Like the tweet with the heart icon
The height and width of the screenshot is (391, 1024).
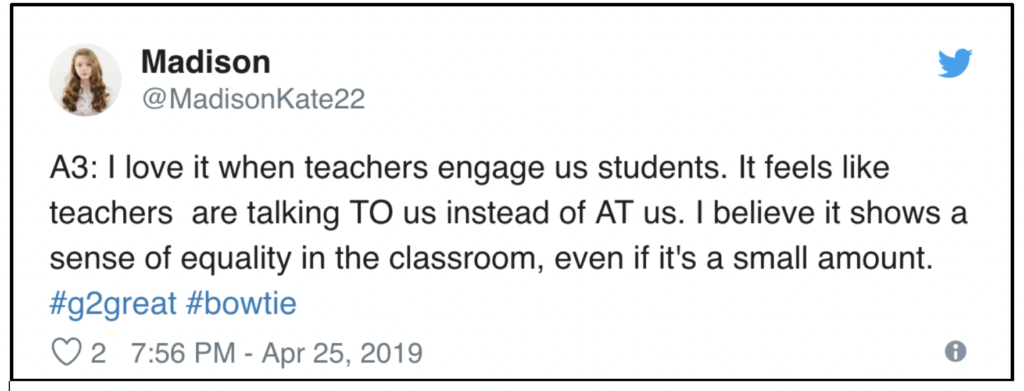tap(66, 353)
